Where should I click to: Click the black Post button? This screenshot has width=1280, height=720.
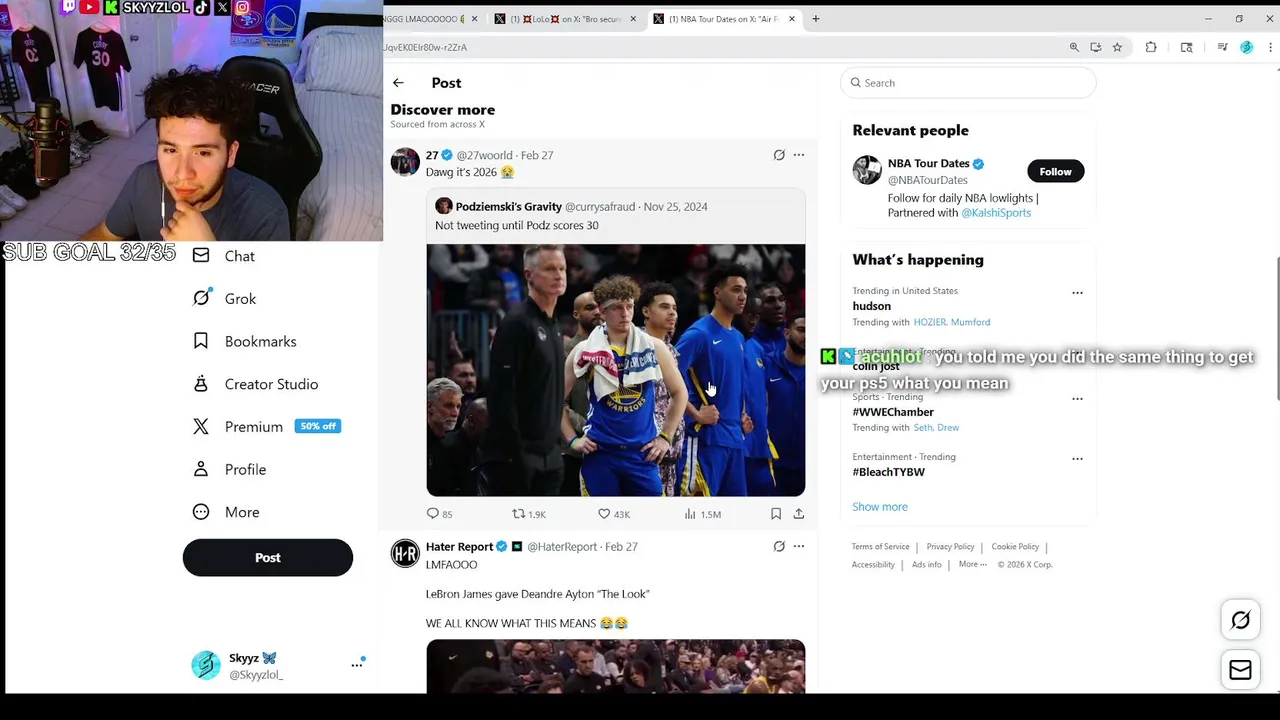[268, 558]
